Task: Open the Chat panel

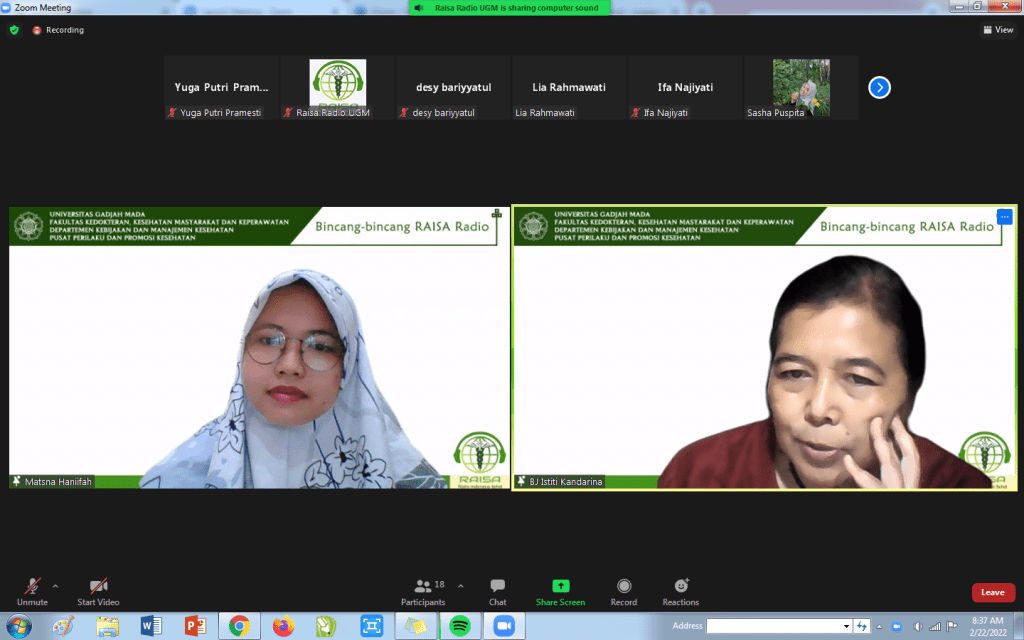Action: click(x=498, y=592)
